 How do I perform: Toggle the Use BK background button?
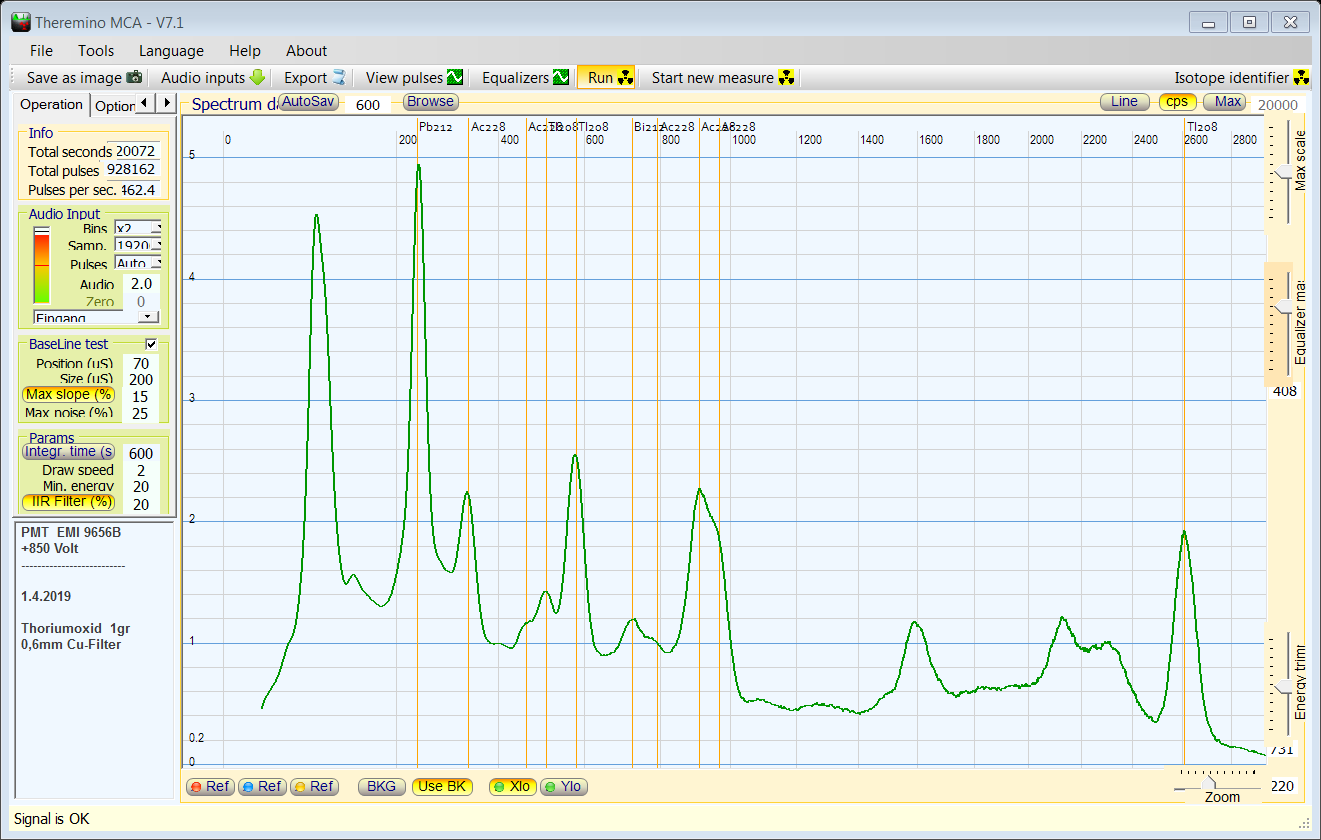click(x=441, y=787)
